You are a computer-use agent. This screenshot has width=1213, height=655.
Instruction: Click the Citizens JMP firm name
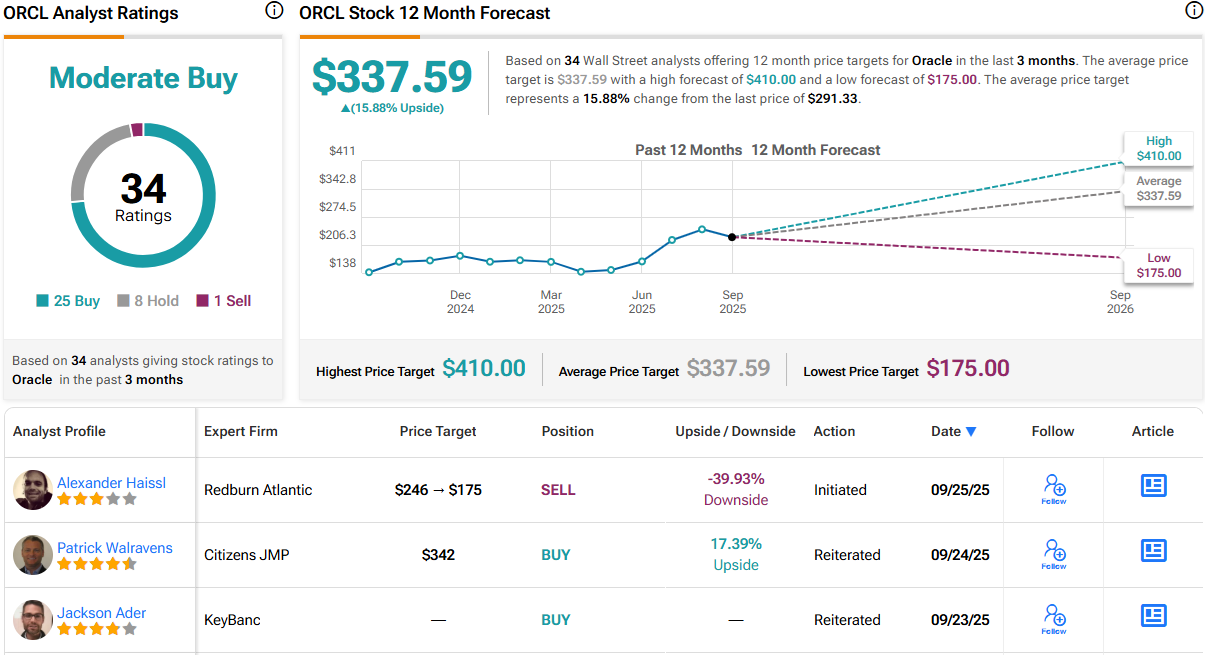click(247, 555)
